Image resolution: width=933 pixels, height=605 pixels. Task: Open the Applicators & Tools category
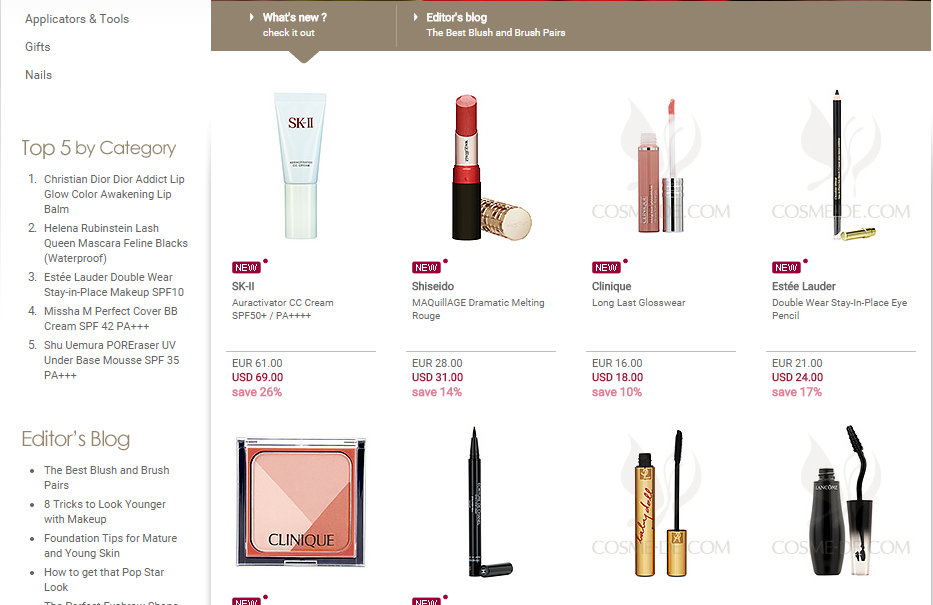(x=77, y=19)
